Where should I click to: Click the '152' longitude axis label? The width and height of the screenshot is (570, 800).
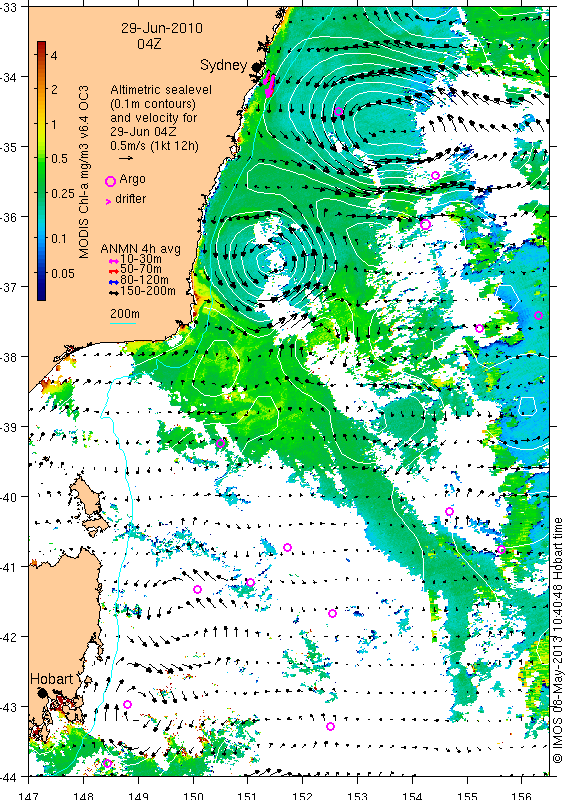click(x=303, y=795)
